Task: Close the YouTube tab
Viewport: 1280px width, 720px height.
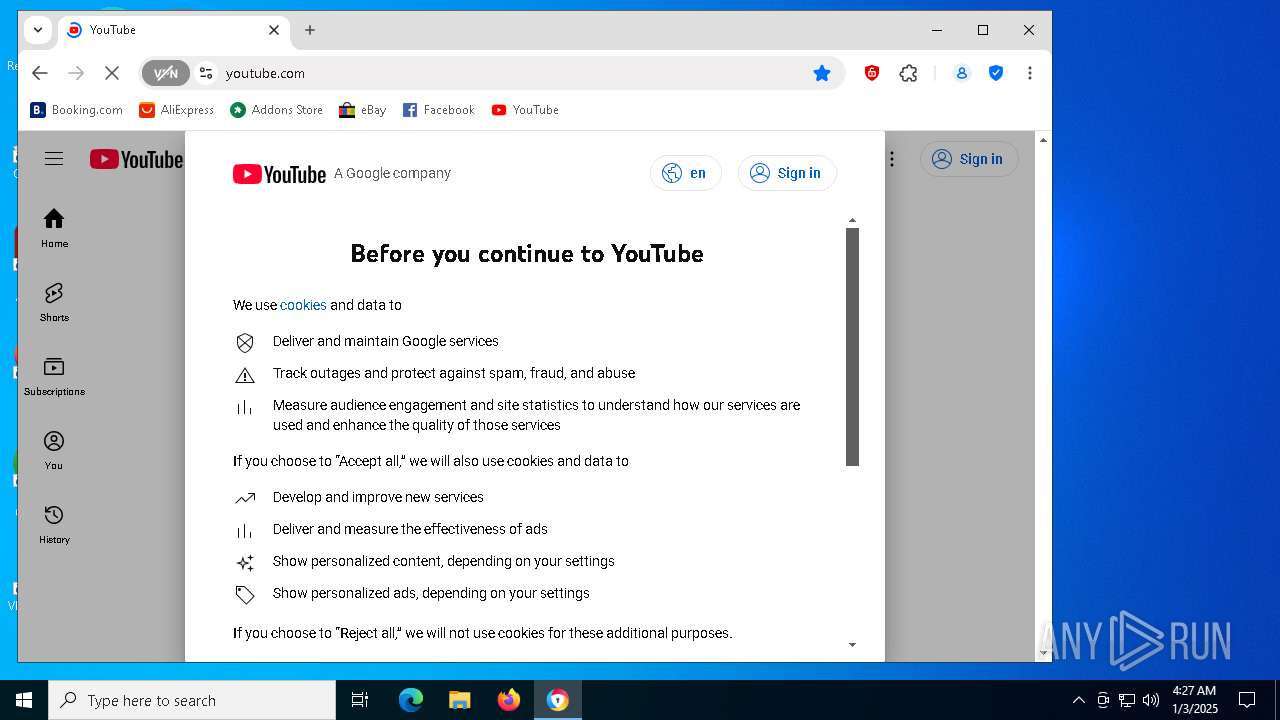Action: click(274, 30)
